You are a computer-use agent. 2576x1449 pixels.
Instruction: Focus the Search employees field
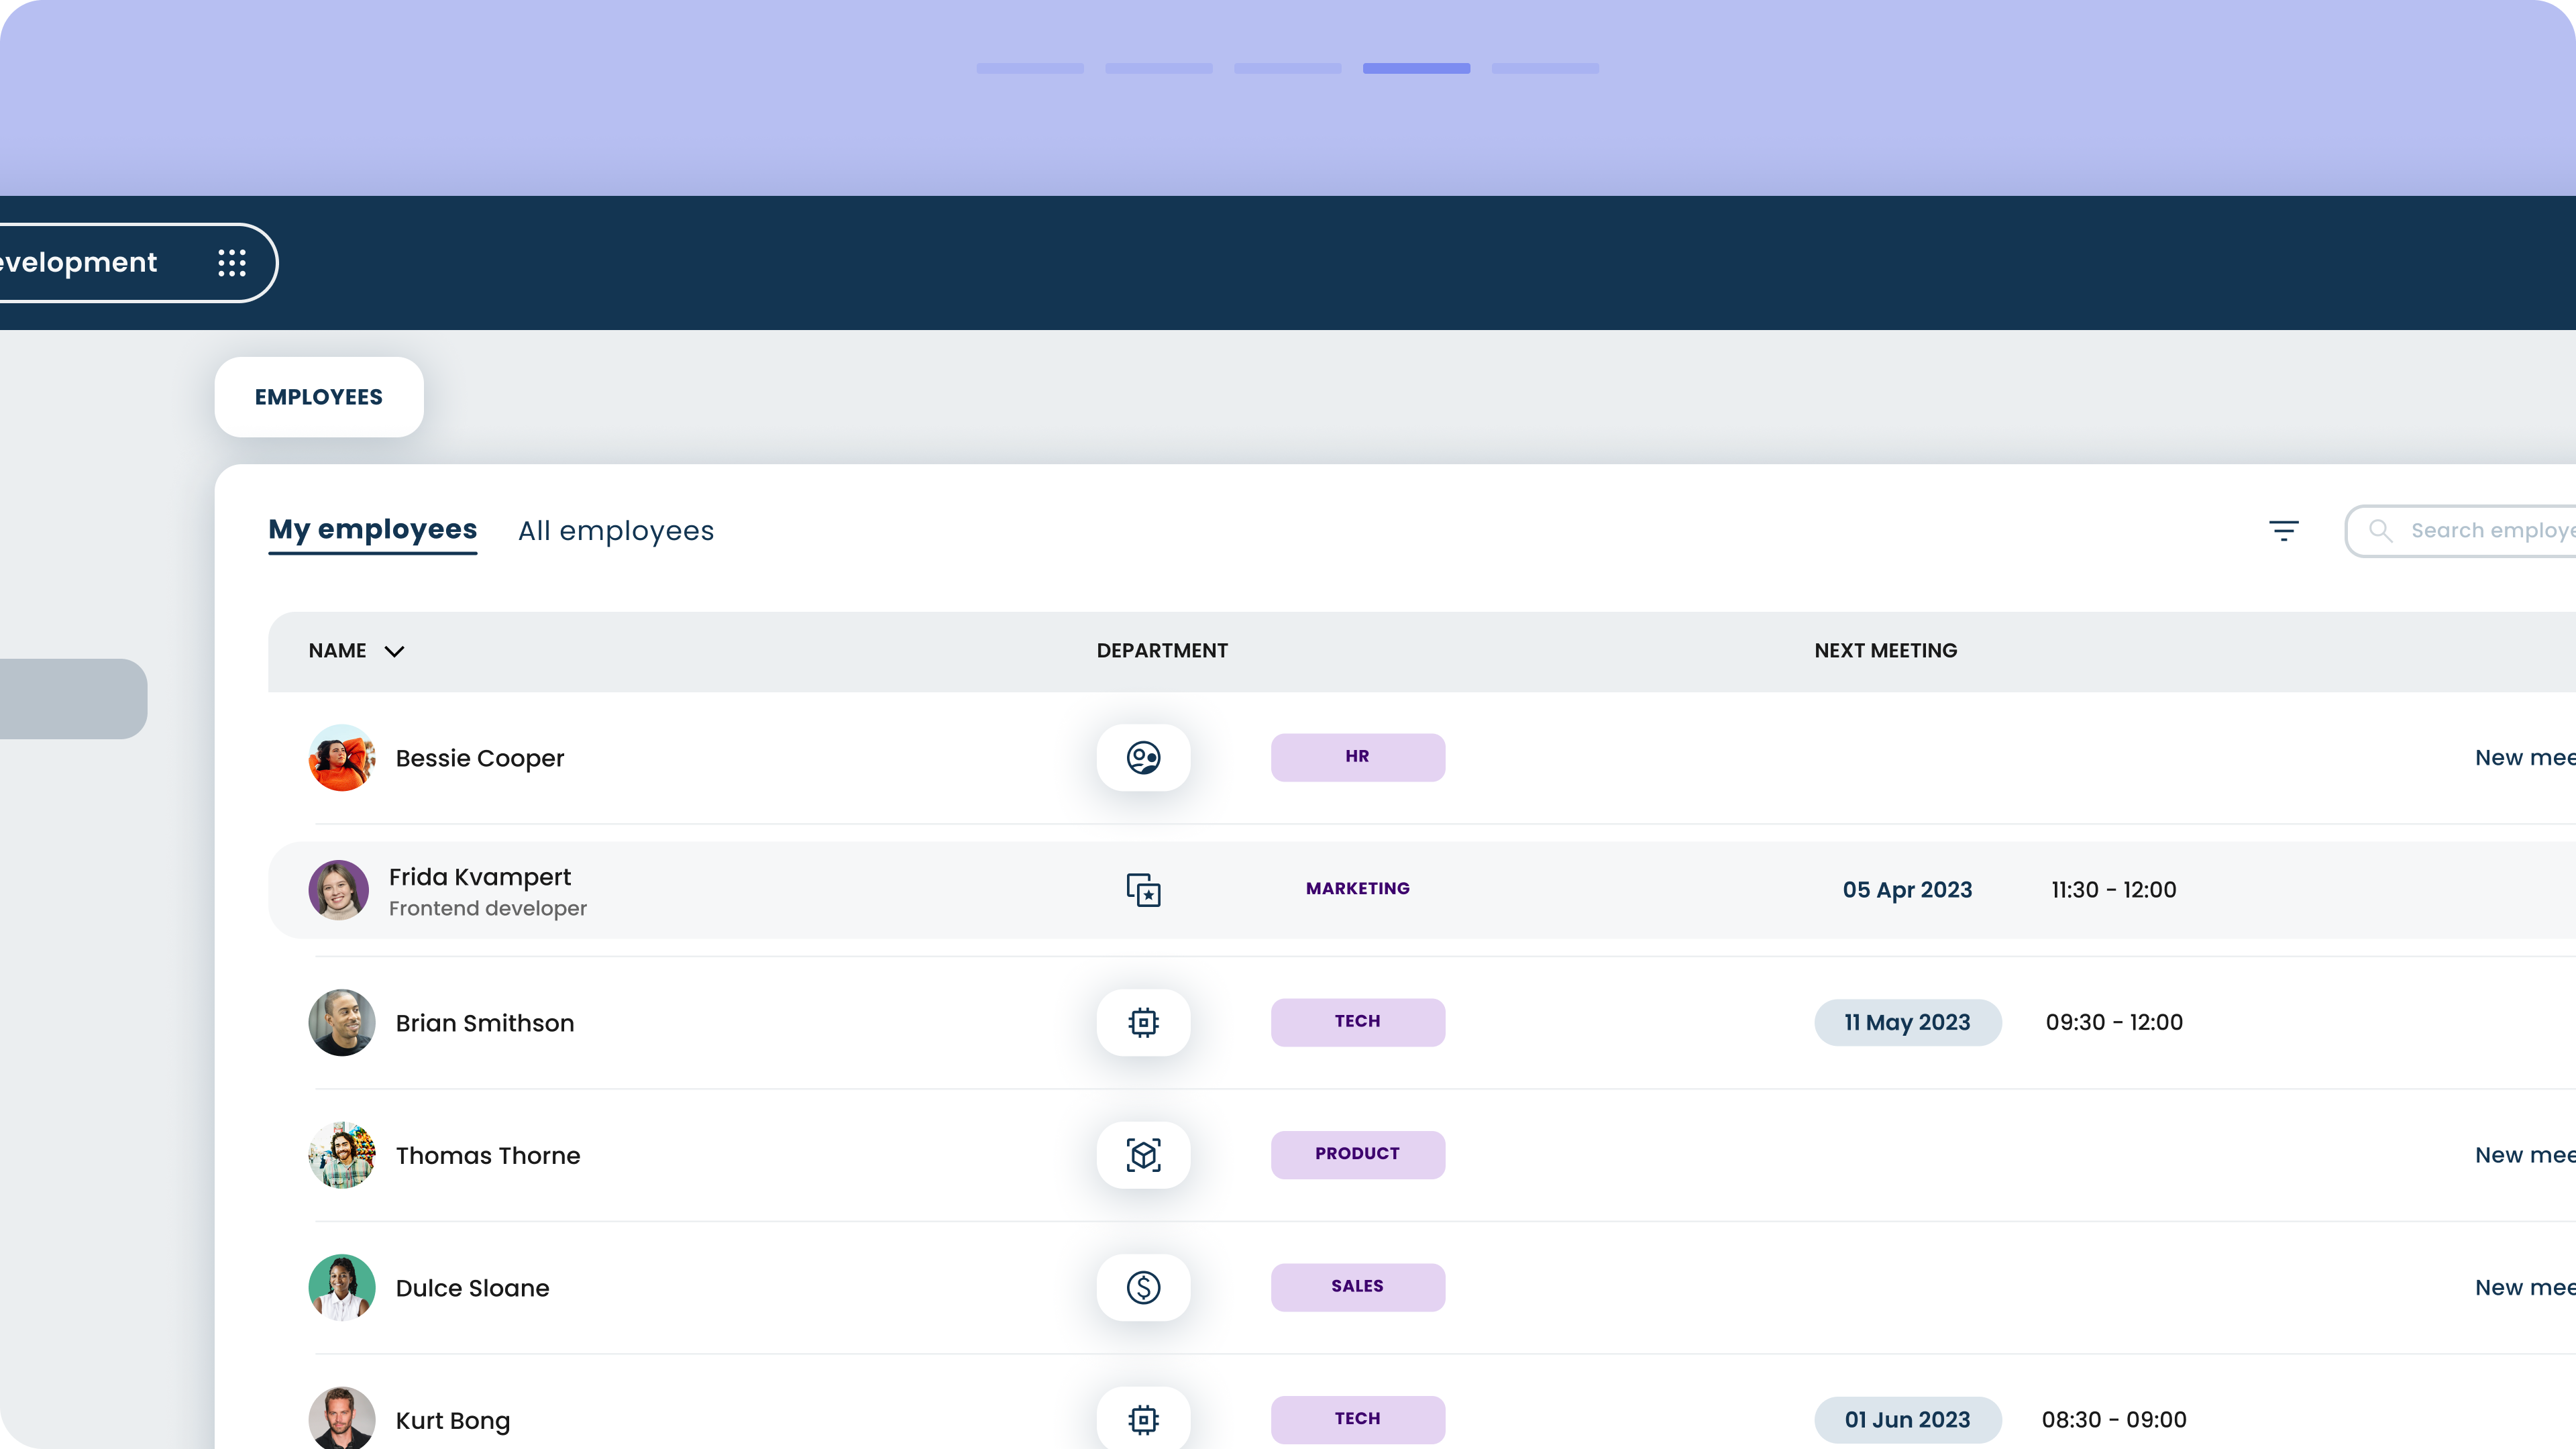2461,531
